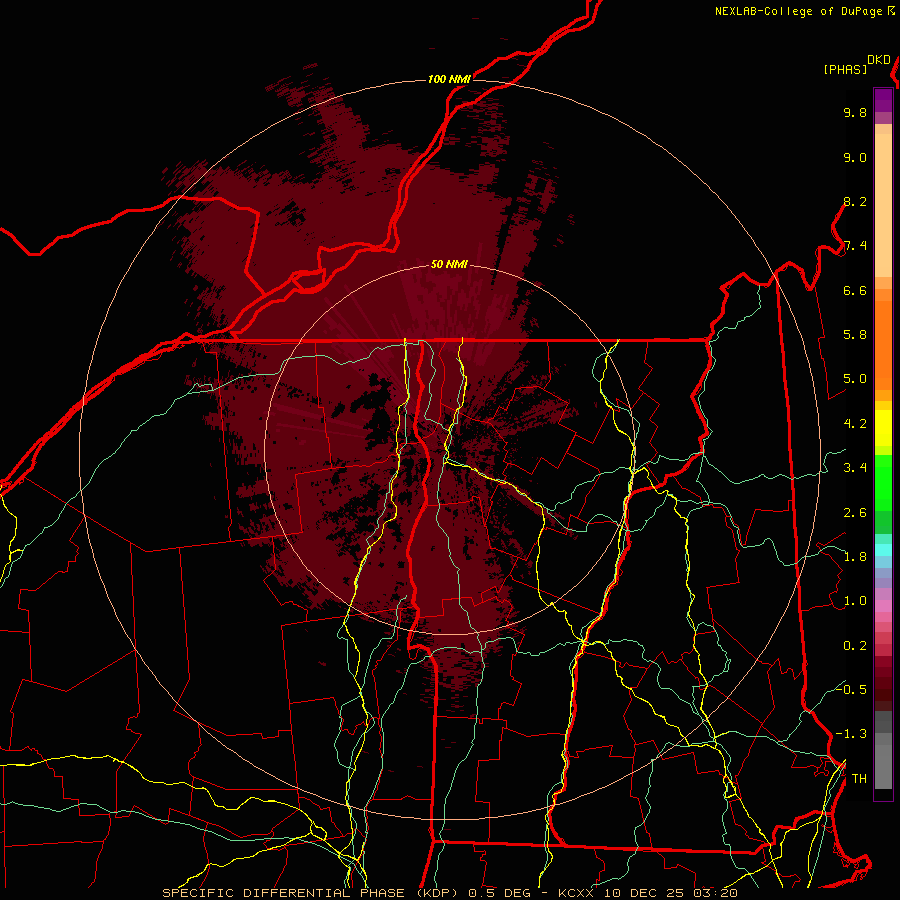Click the bright green color bar segment
This screenshot has height=900, width=900.
[883, 483]
